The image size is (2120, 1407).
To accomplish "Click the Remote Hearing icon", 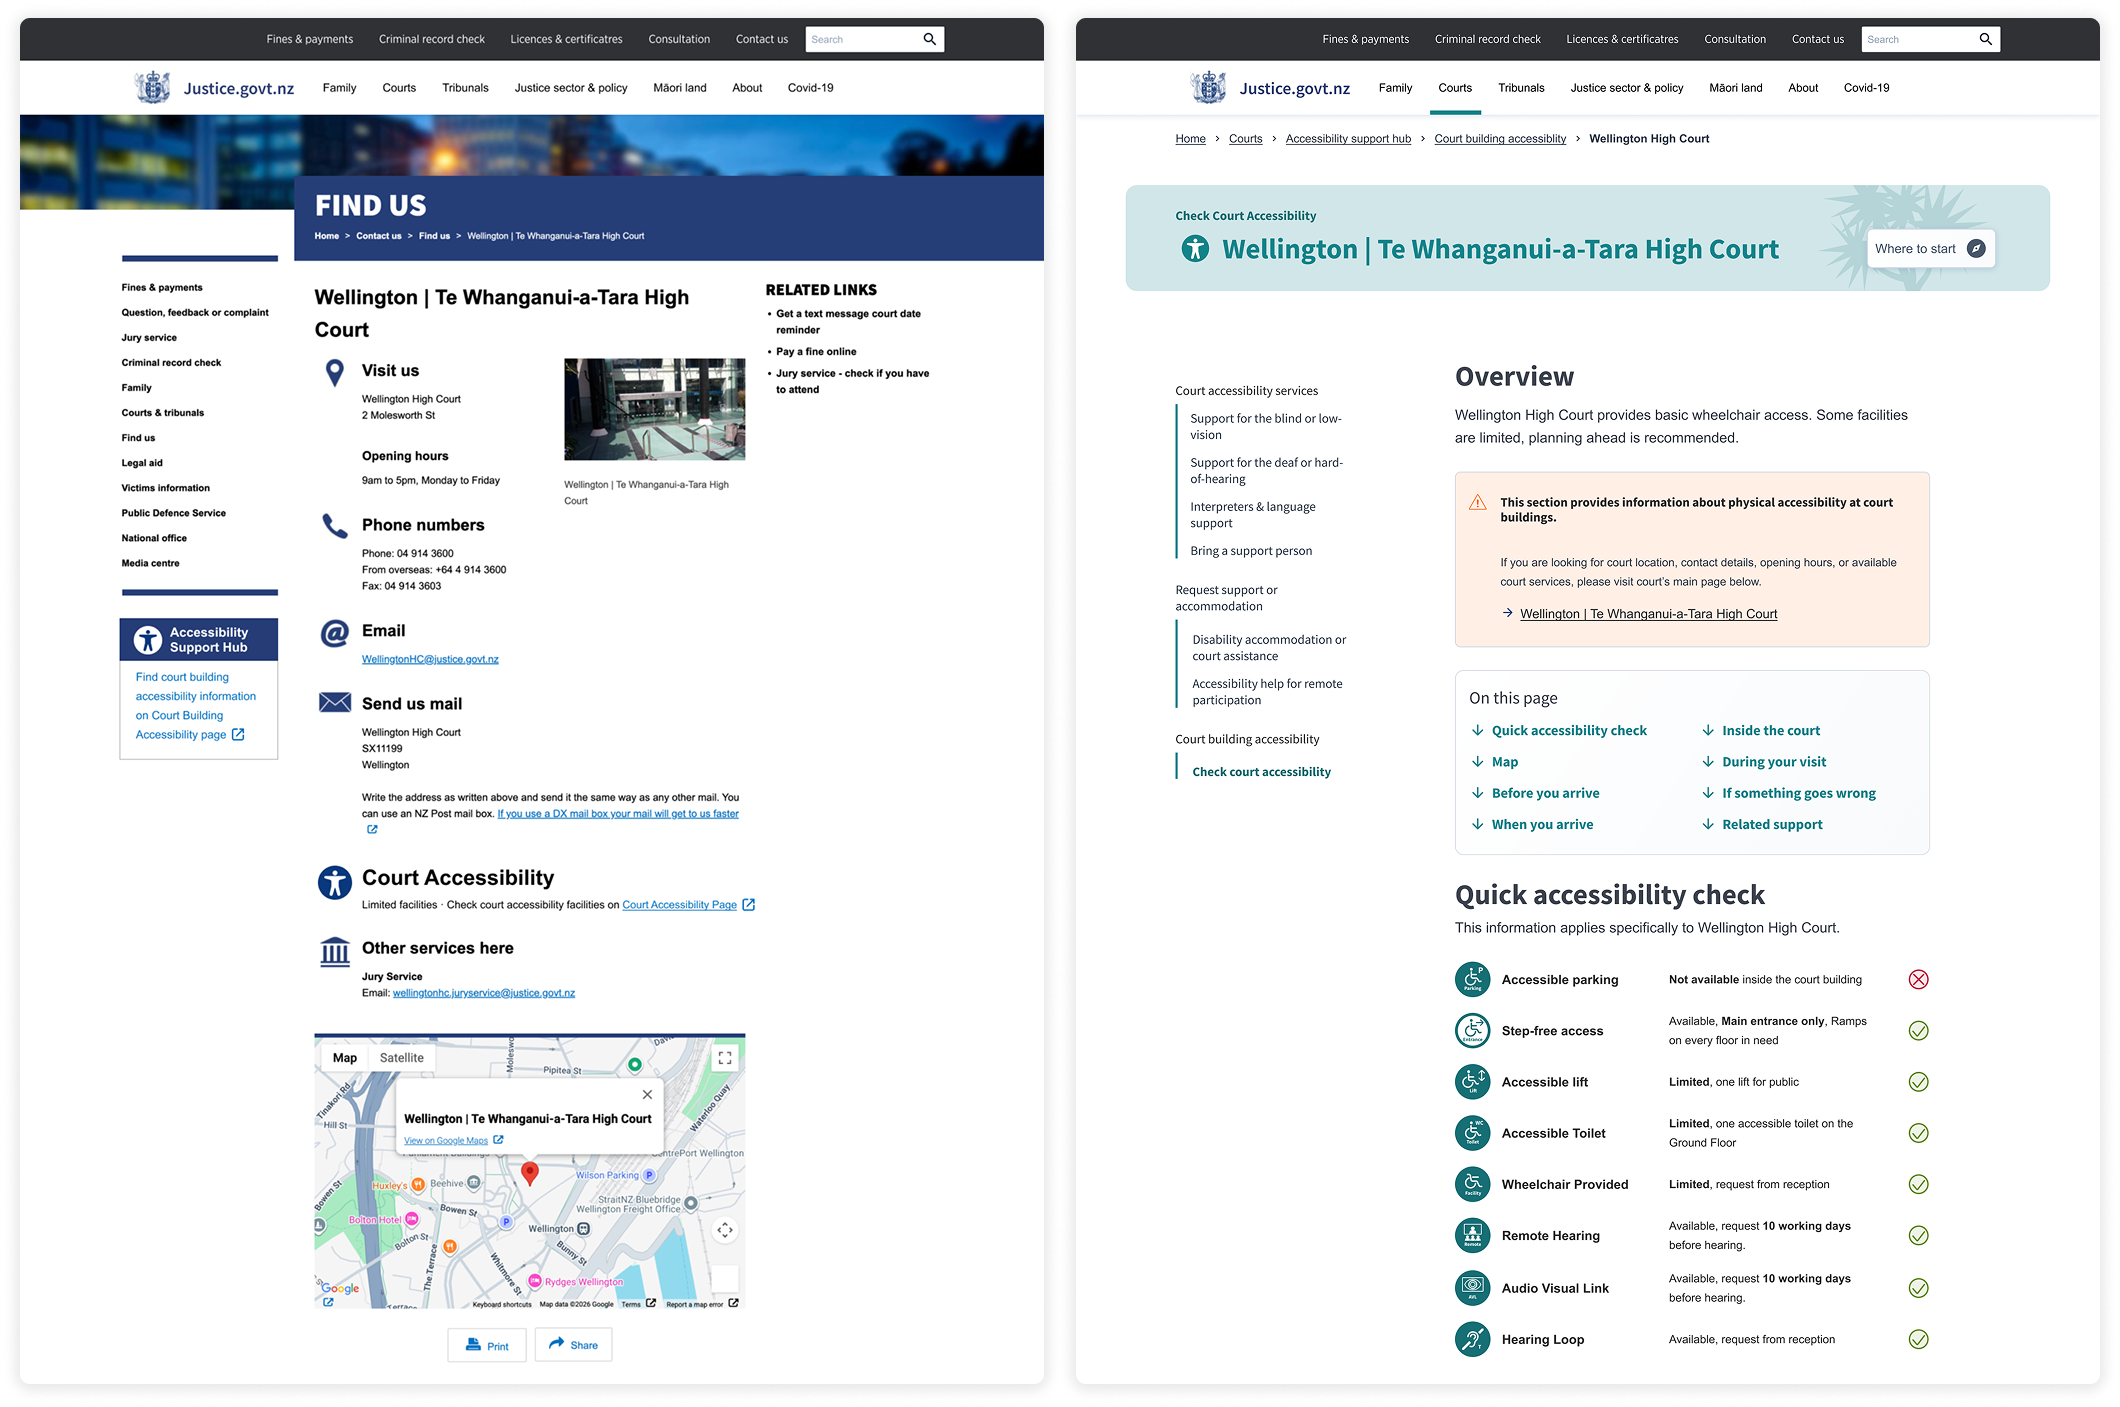I will [1472, 1236].
